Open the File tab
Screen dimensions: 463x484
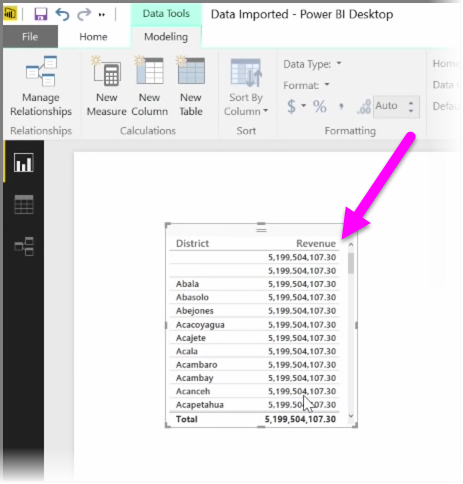(30, 37)
